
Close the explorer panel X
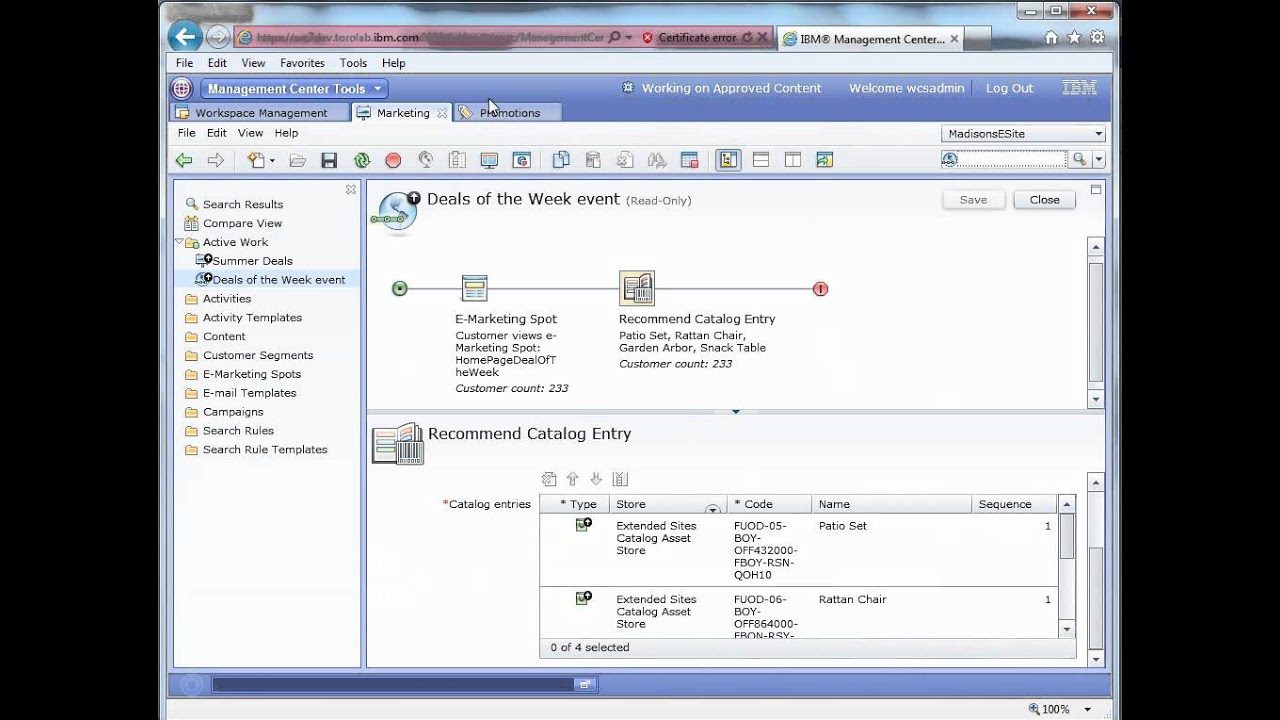coord(351,189)
